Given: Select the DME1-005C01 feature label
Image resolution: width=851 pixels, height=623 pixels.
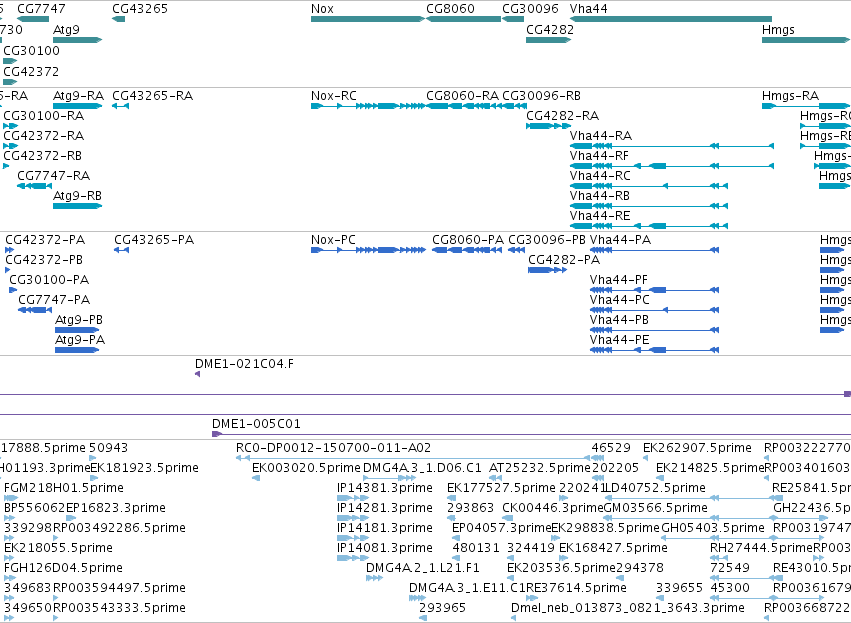Looking at the screenshot, I should 256,424.
